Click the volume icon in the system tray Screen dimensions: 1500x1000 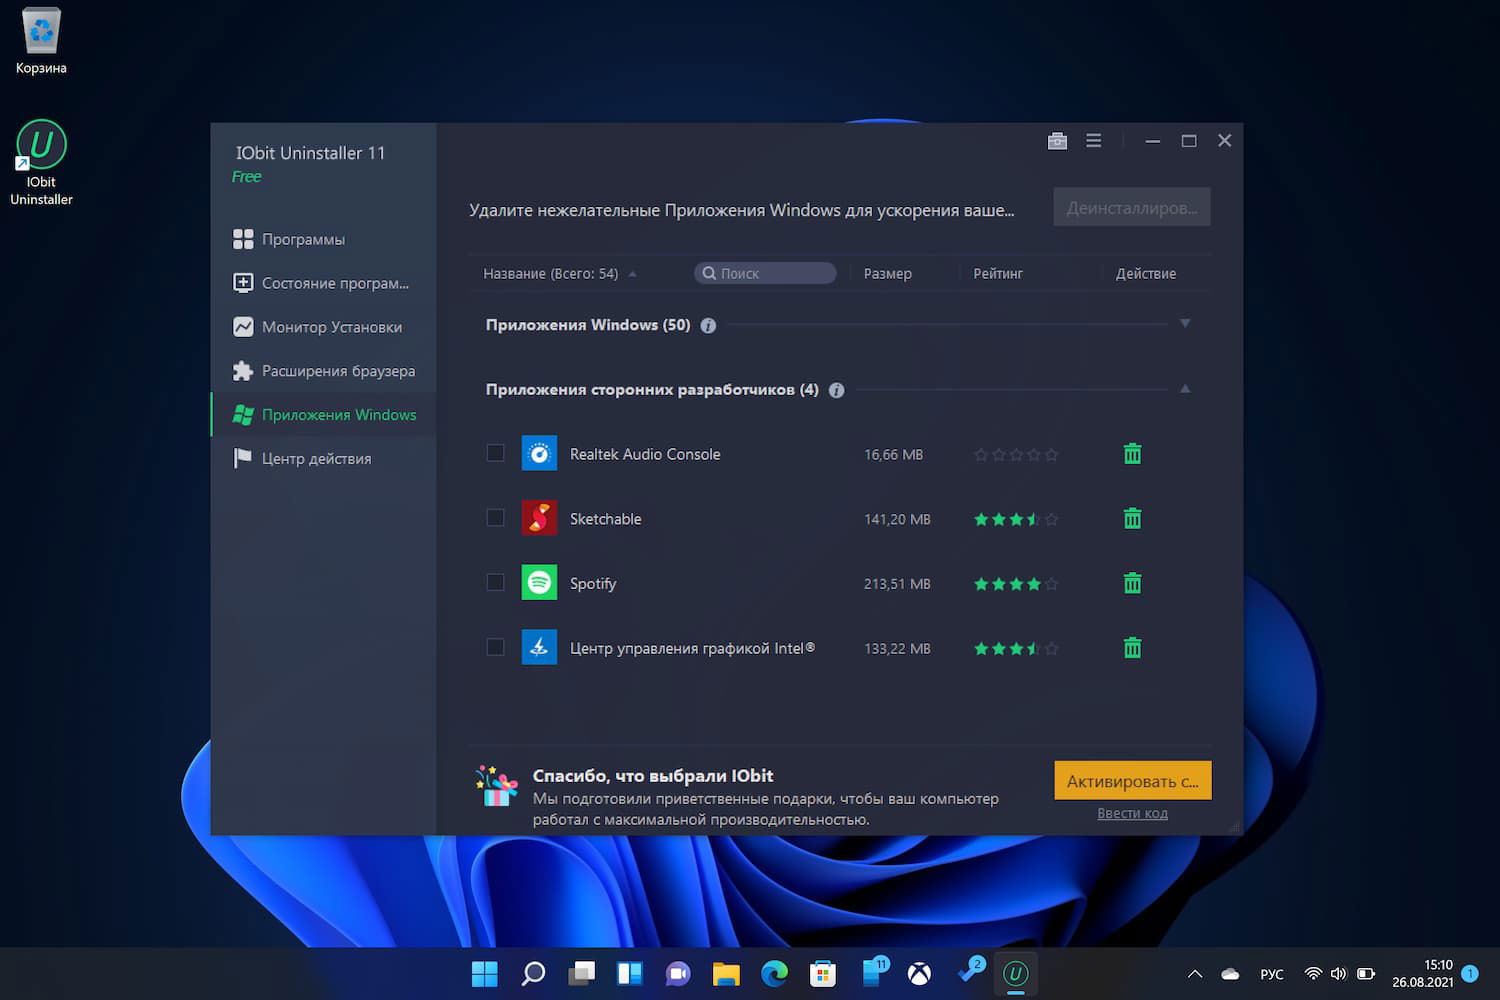click(1338, 973)
